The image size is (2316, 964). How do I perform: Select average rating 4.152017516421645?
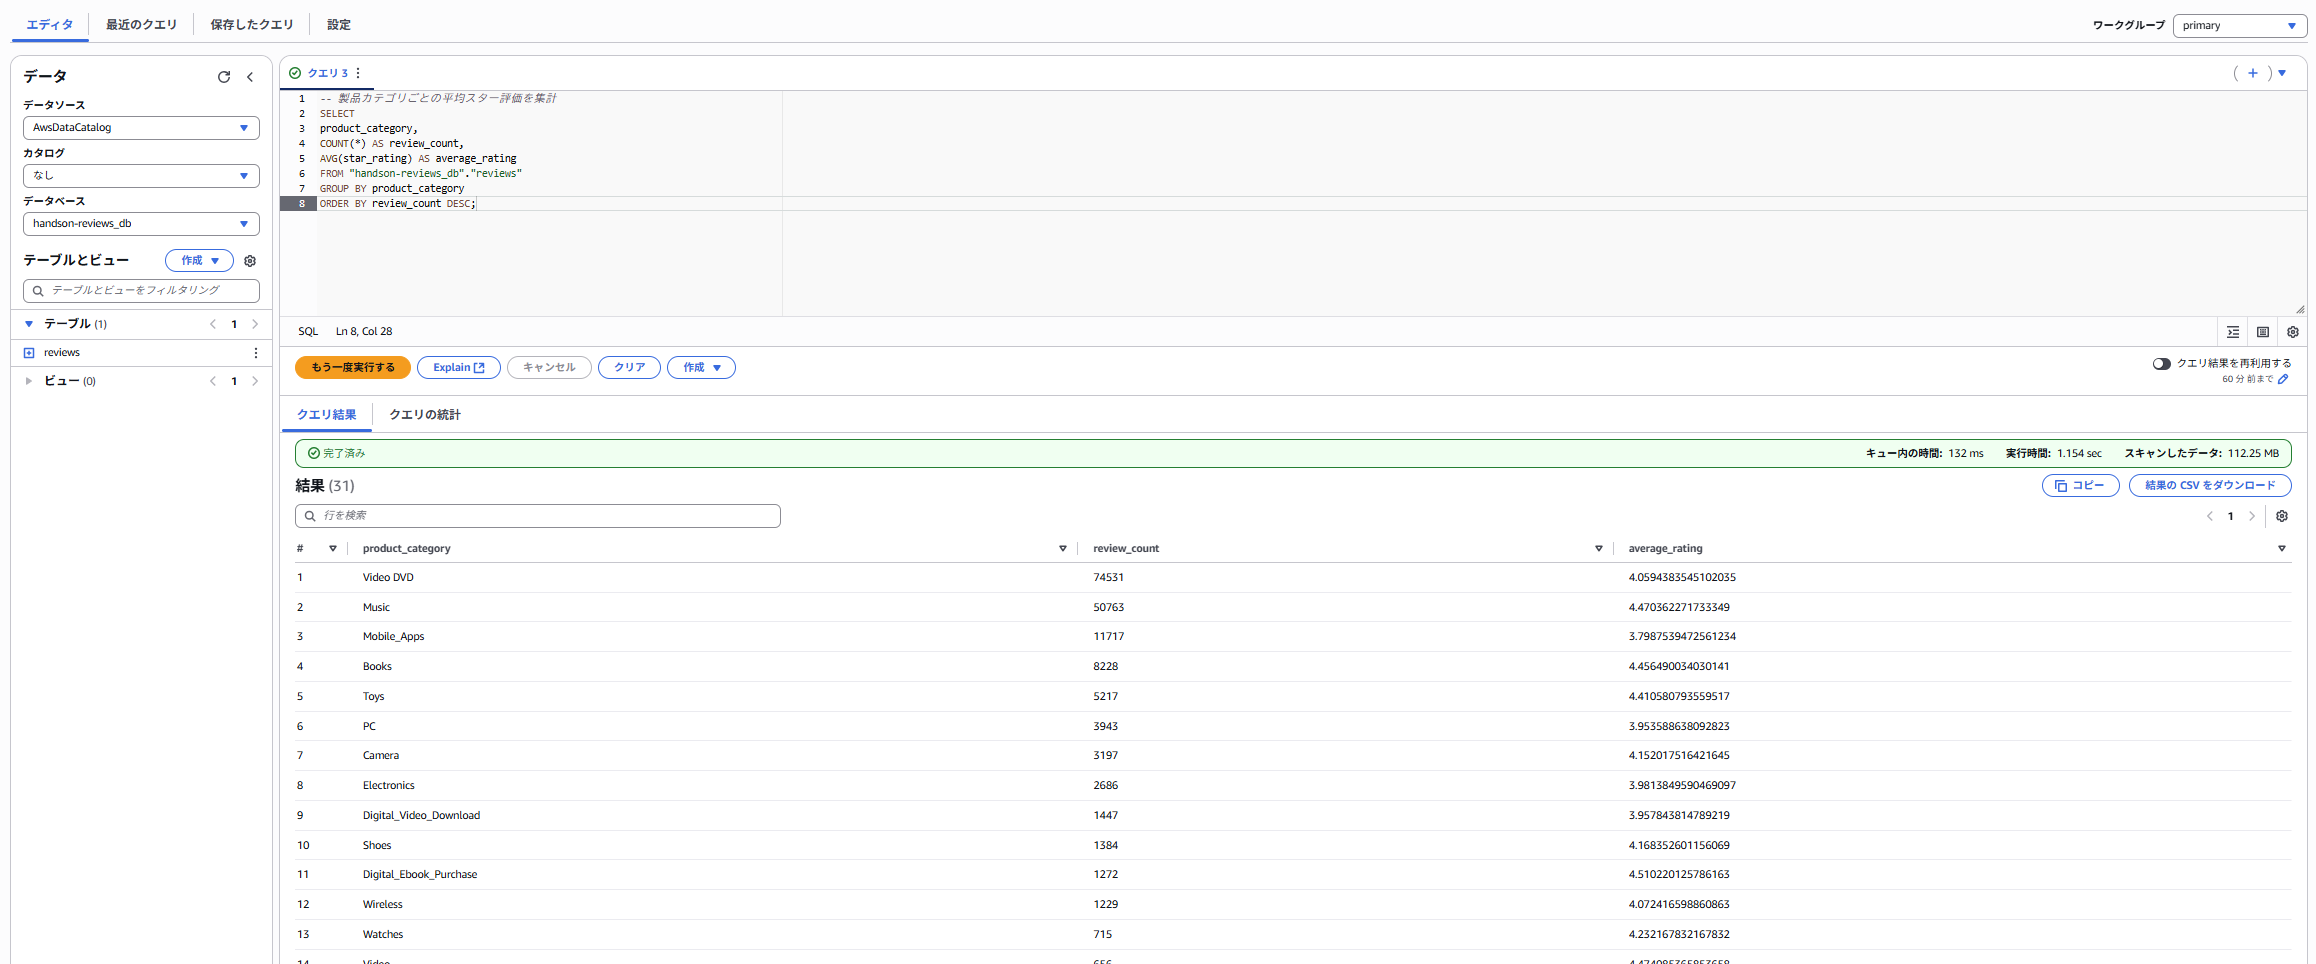pyautogui.click(x=1678, y=756)
